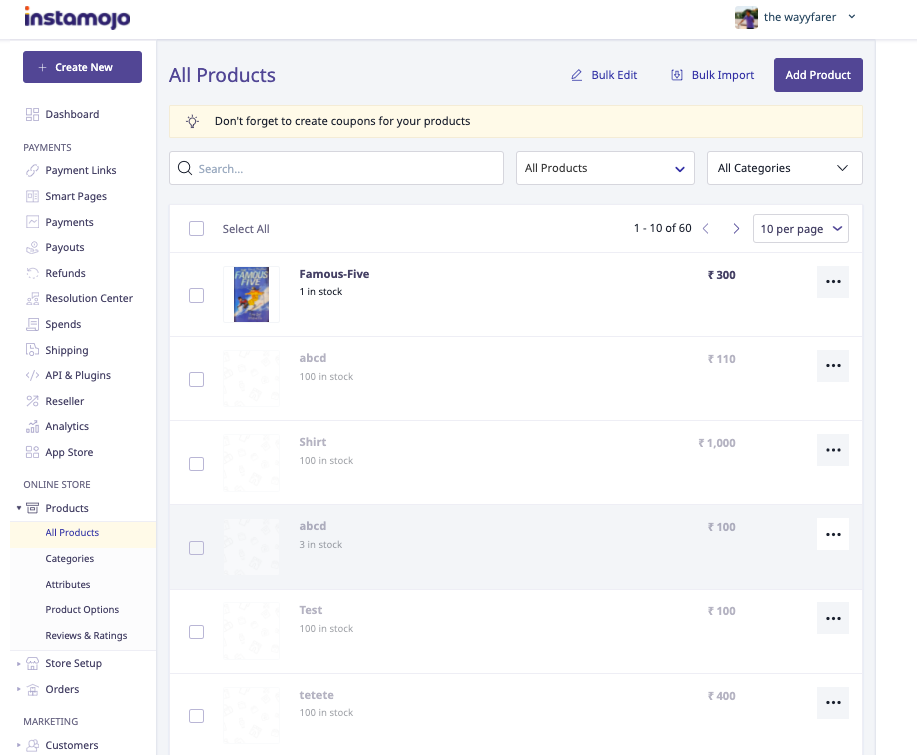Click the Payments chart icon

(32, 222)
